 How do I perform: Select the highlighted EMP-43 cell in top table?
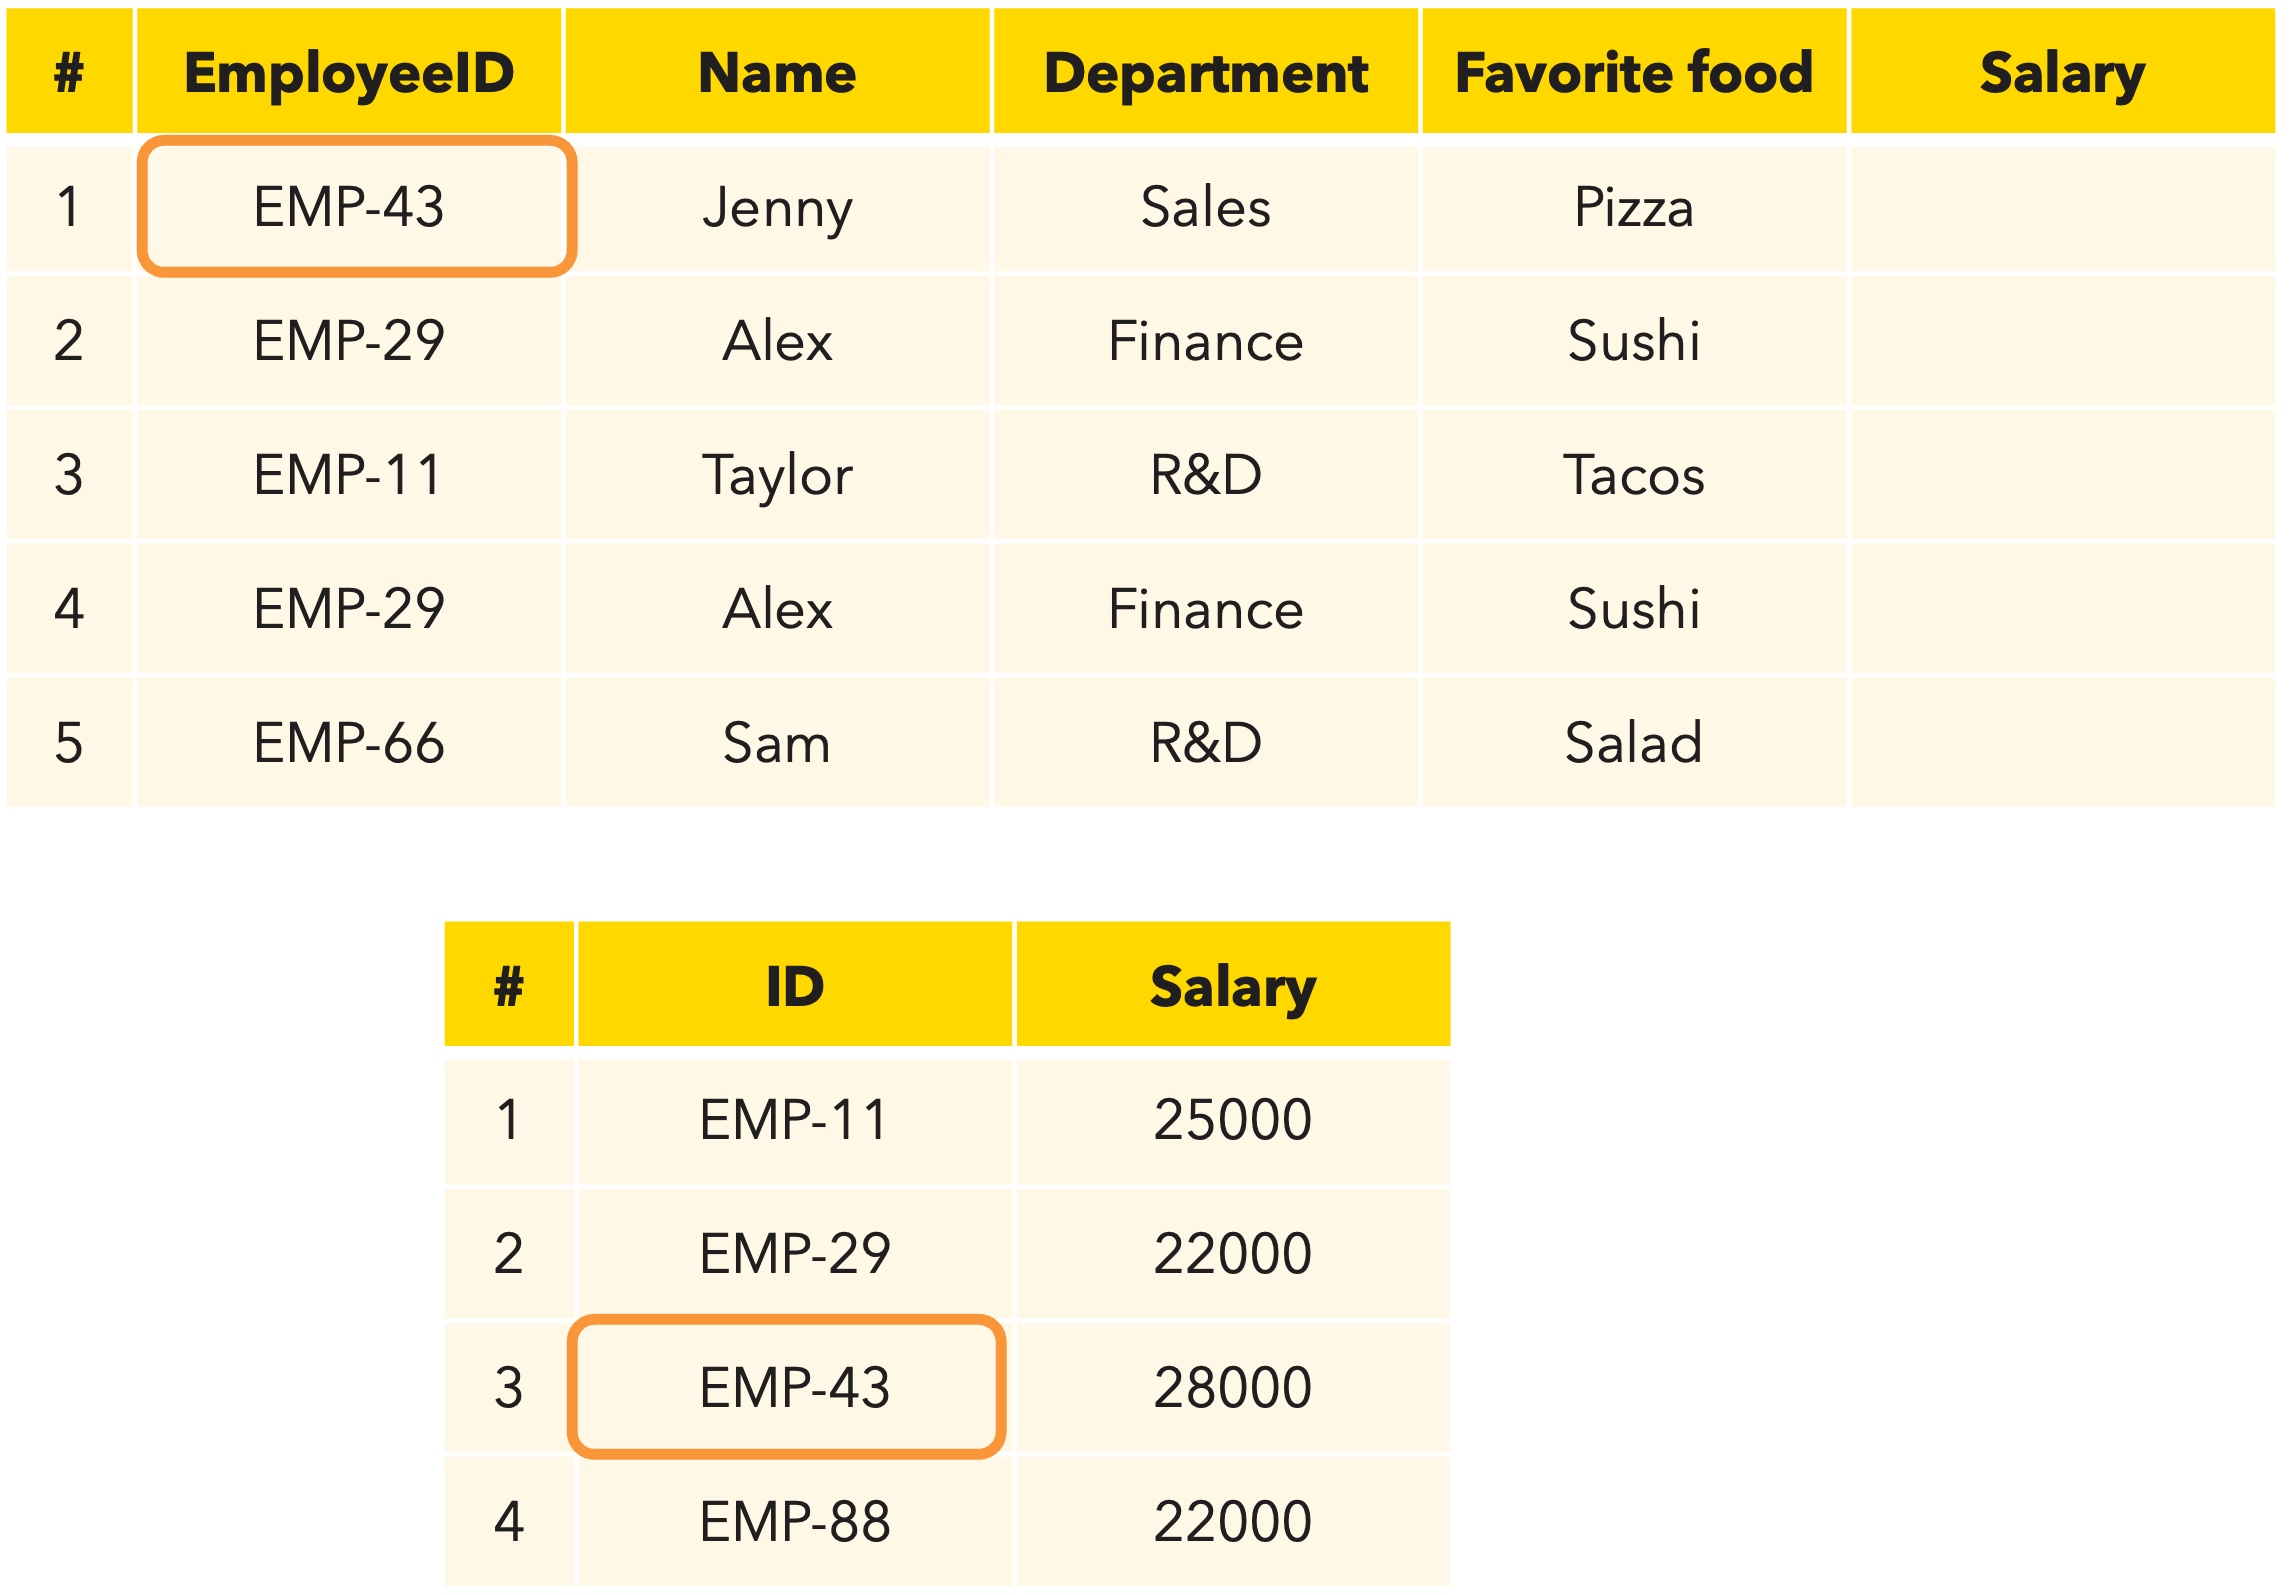click(357, 207)
